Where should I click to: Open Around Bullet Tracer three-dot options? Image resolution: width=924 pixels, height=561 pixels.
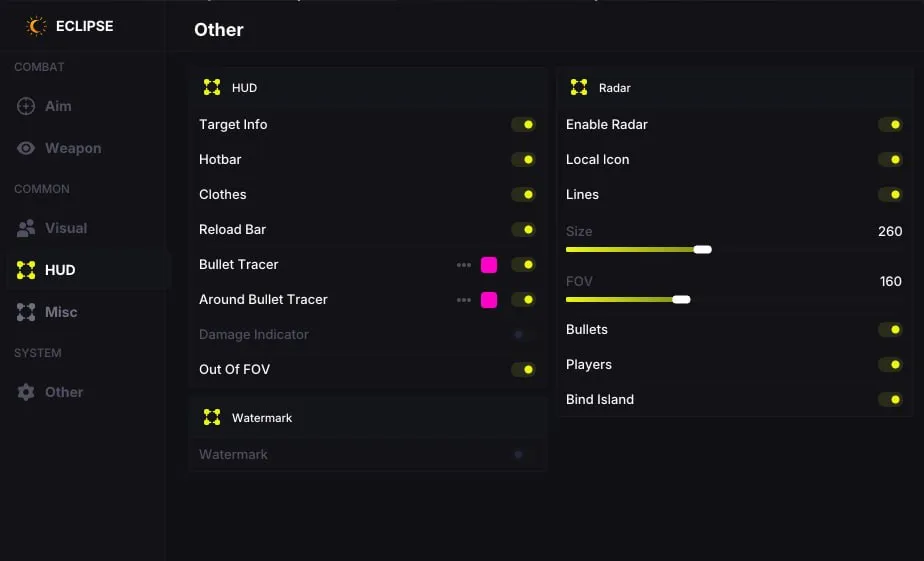464,299
